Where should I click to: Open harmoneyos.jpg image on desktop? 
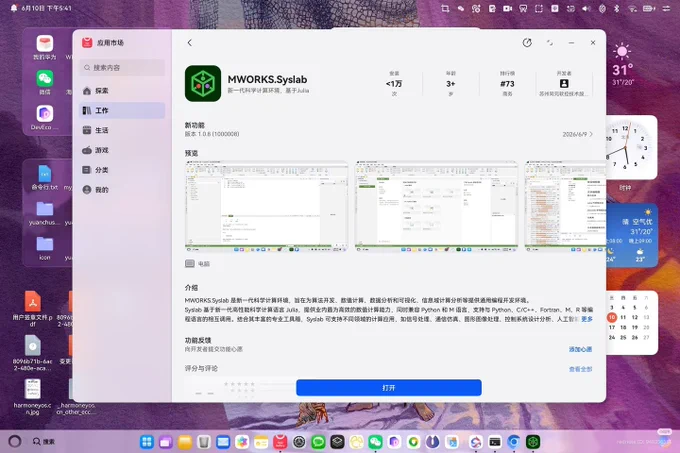pos(33,397)
